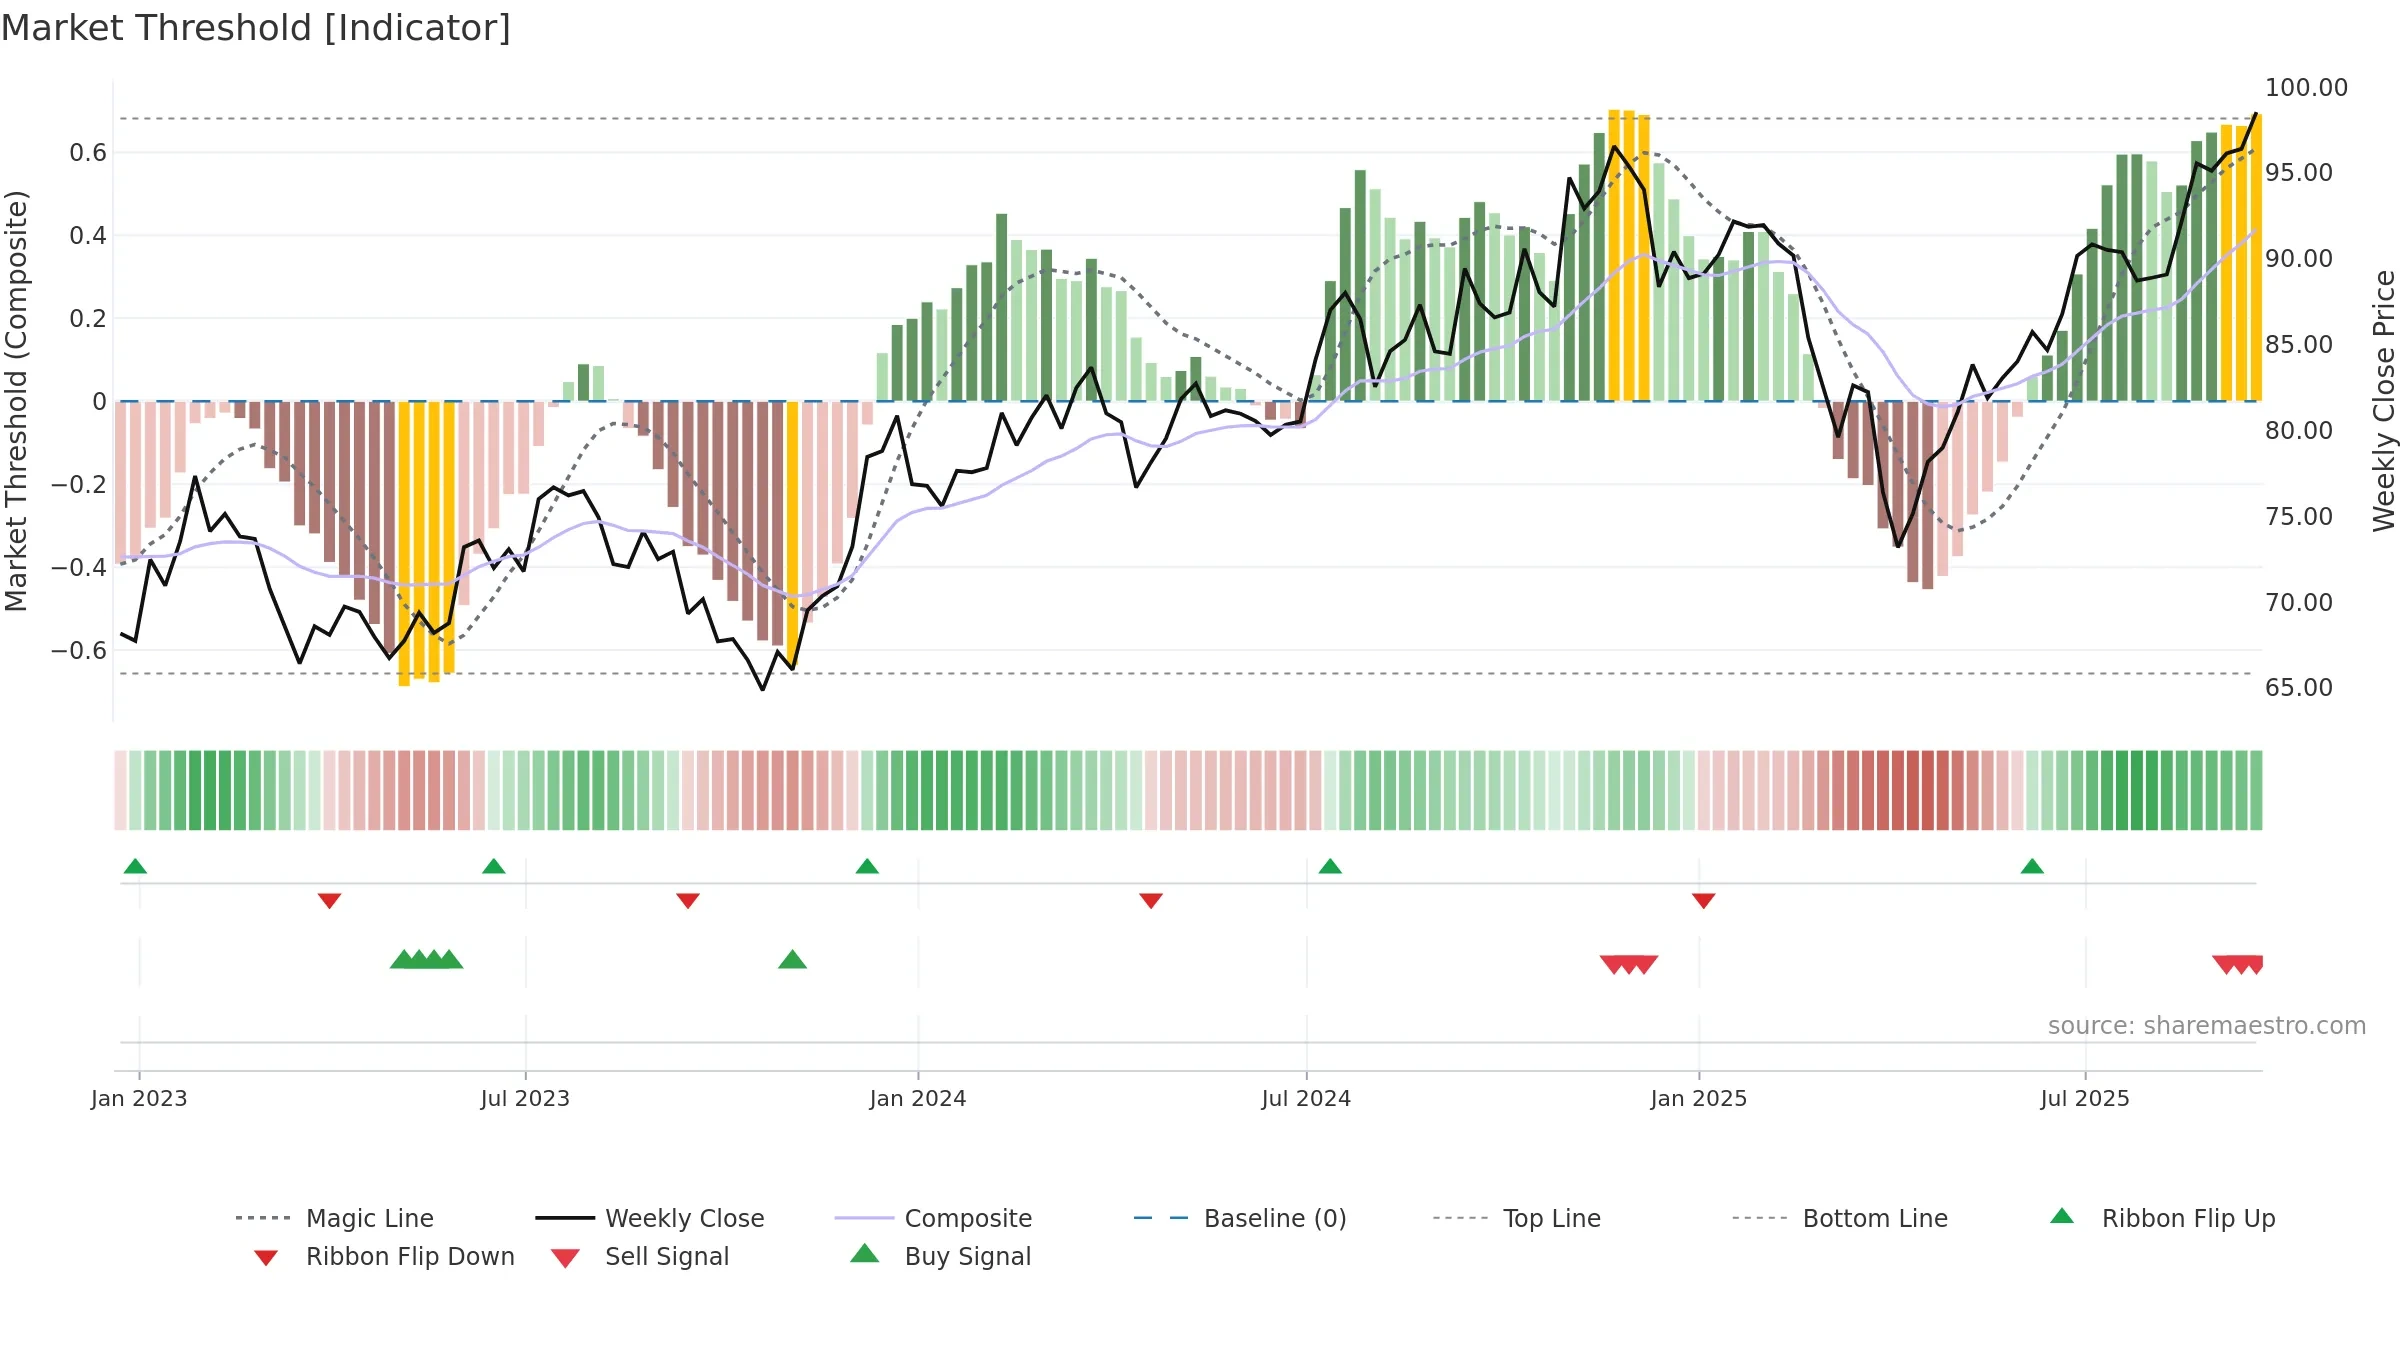Click the 100.00 price axis label
Viewport: 2400px width, 1350px height.
[2306, 87]
